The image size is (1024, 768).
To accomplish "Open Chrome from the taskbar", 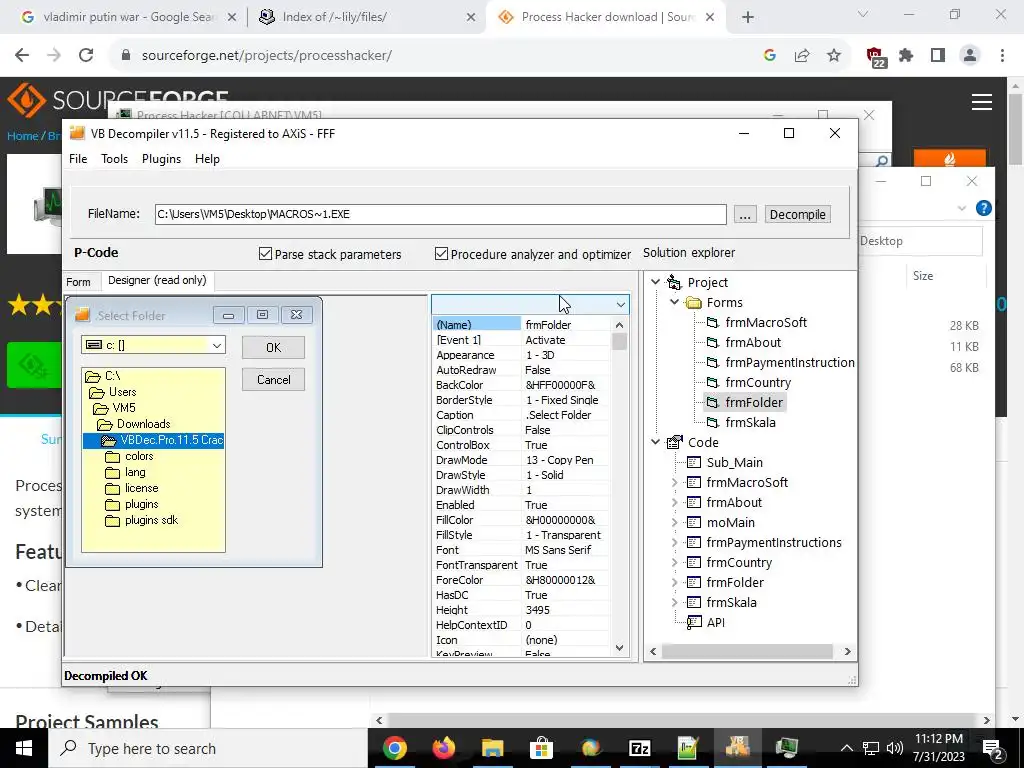I will pyautogui.click(x=394, y=748).
